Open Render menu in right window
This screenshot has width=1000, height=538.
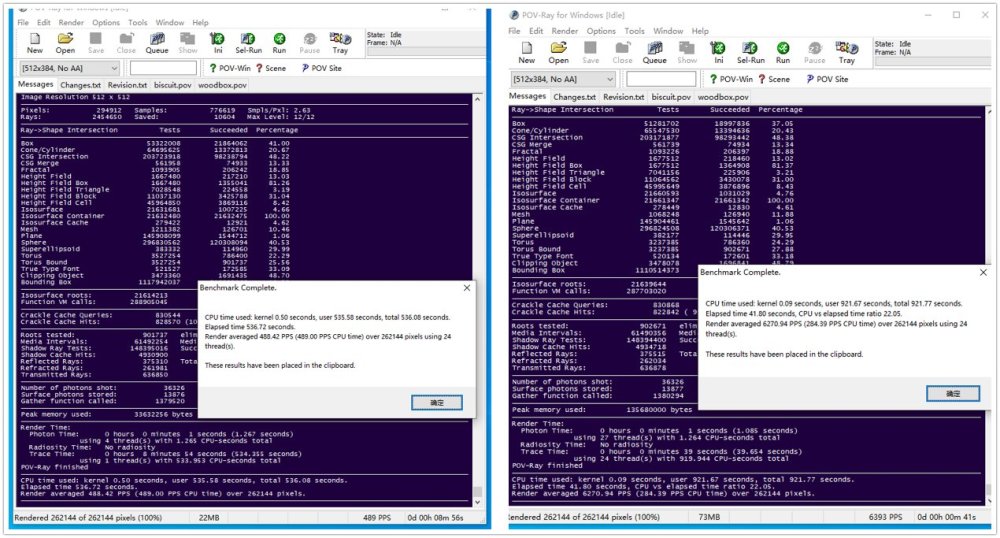coord(565,31)
